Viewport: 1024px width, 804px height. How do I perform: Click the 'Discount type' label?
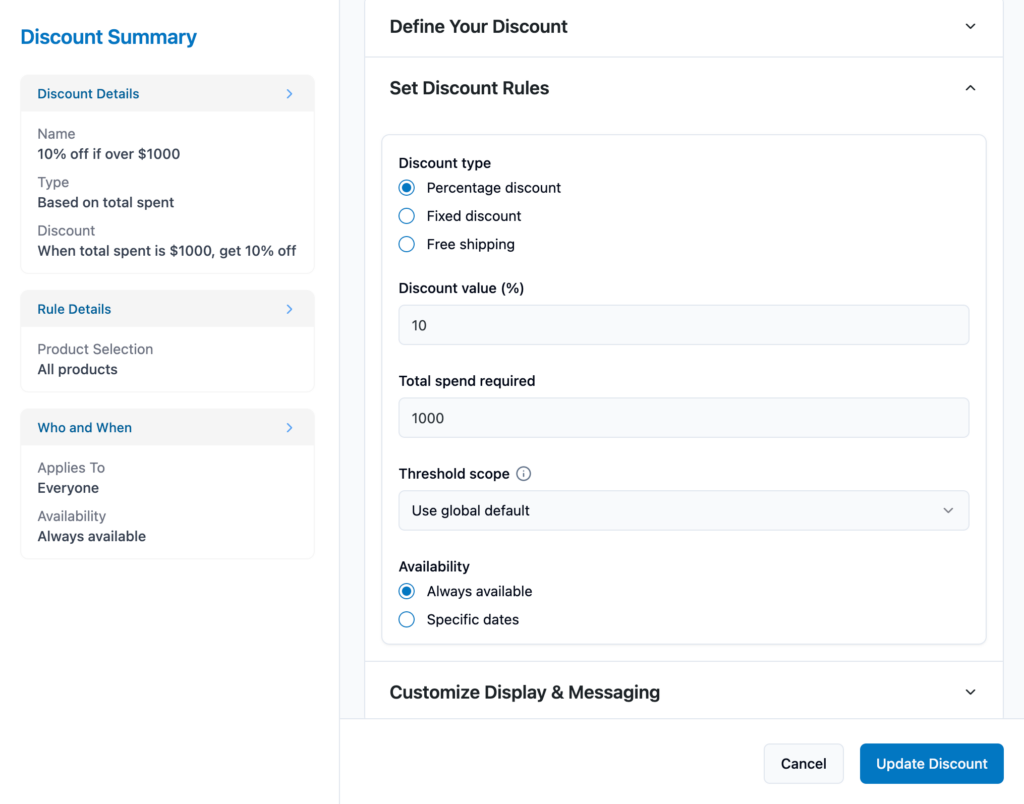[x=445, y=163]
